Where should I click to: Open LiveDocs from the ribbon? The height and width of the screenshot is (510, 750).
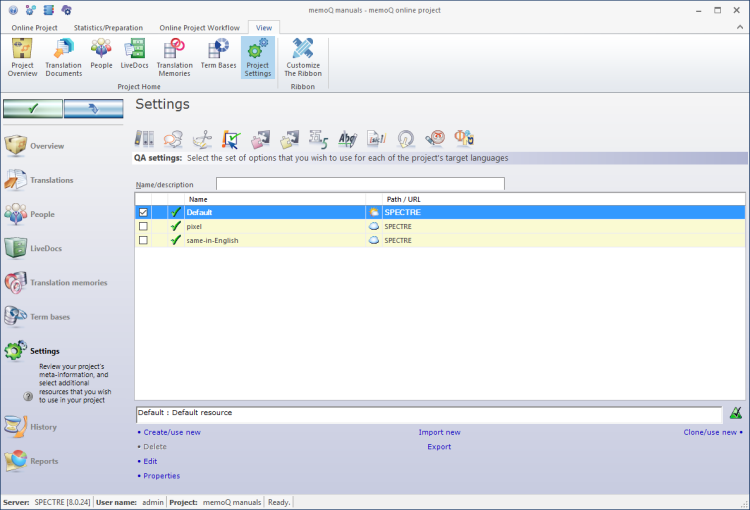click(134, 56)
